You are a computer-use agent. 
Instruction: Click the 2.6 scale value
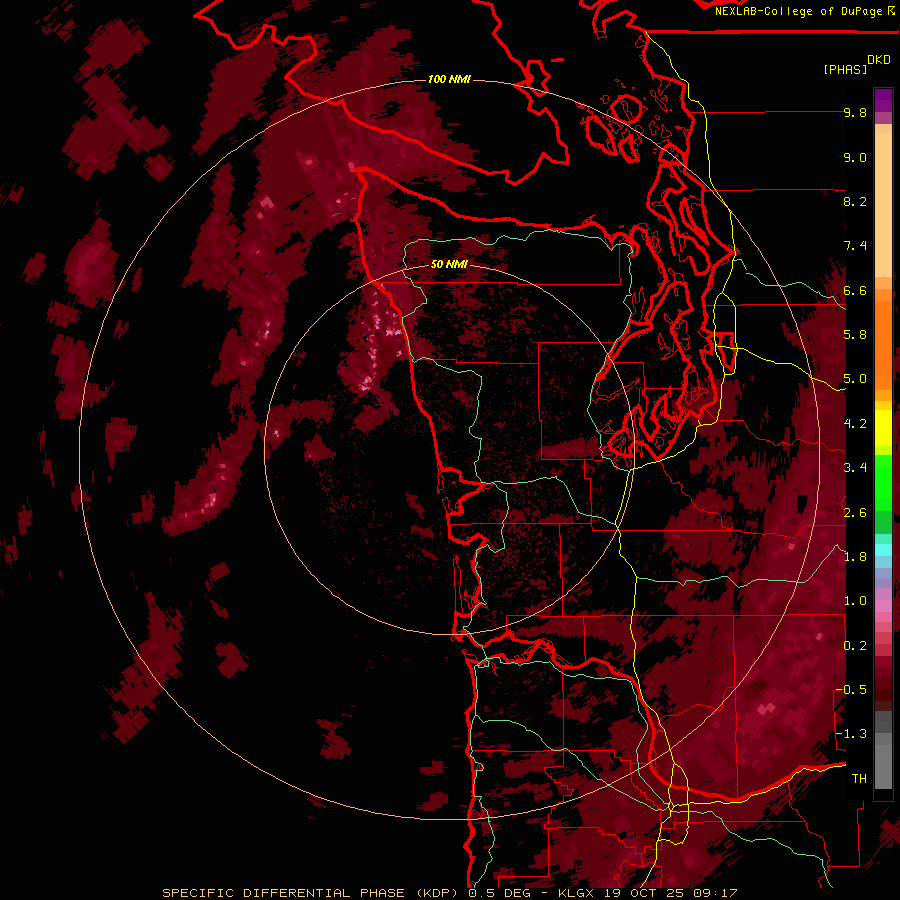[x=855, y=513]
